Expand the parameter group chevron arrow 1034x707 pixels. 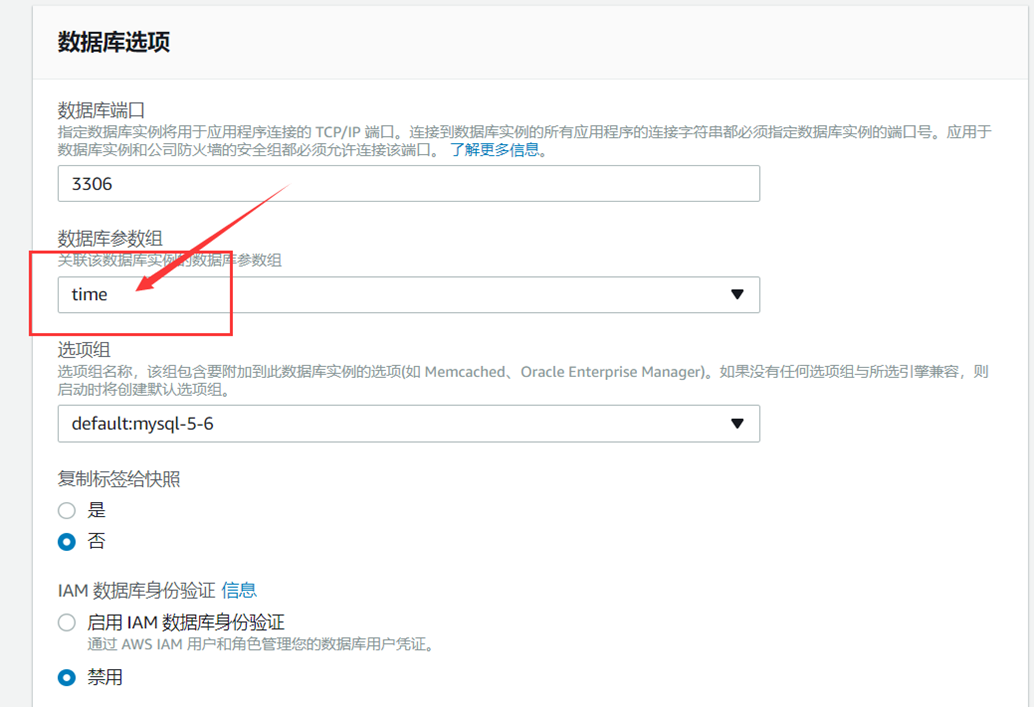pyautogui.click(x=737, y=294)
